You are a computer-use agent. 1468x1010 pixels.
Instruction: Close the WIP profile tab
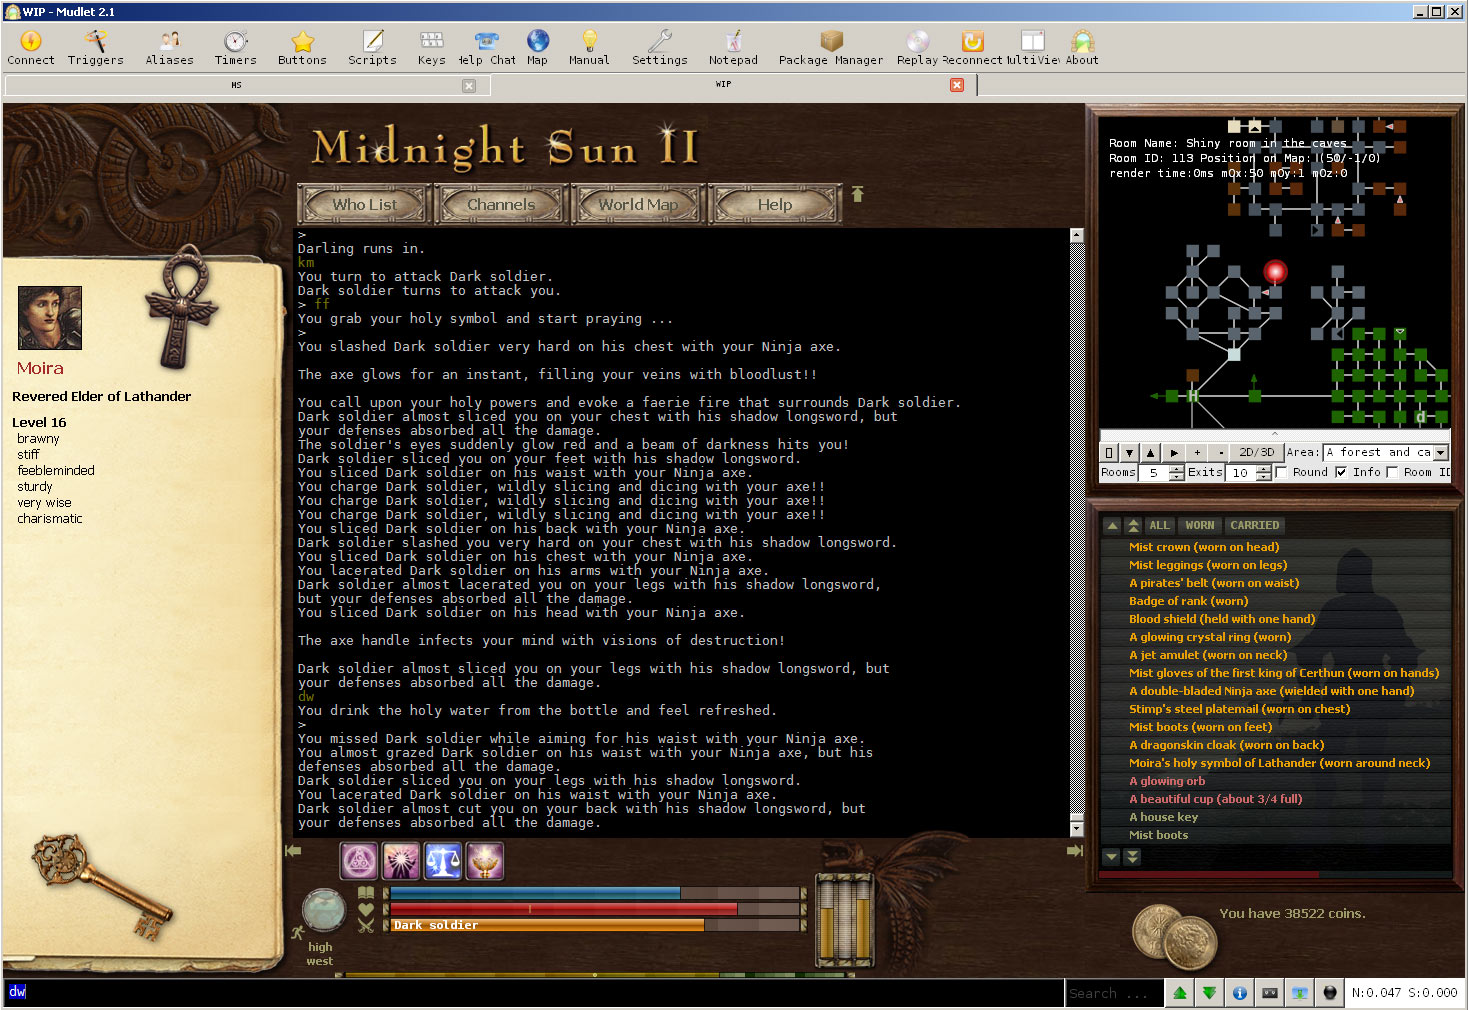957,85
